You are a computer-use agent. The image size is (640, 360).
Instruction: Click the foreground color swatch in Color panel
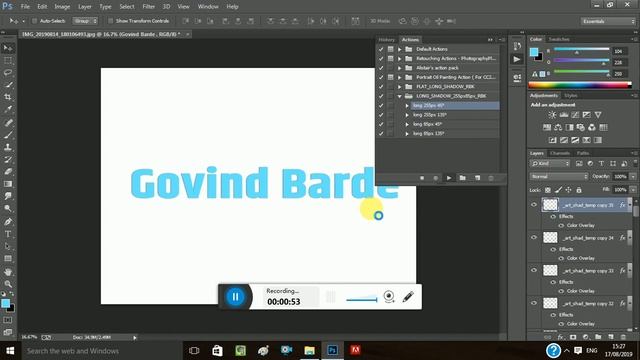pos(533,52)
